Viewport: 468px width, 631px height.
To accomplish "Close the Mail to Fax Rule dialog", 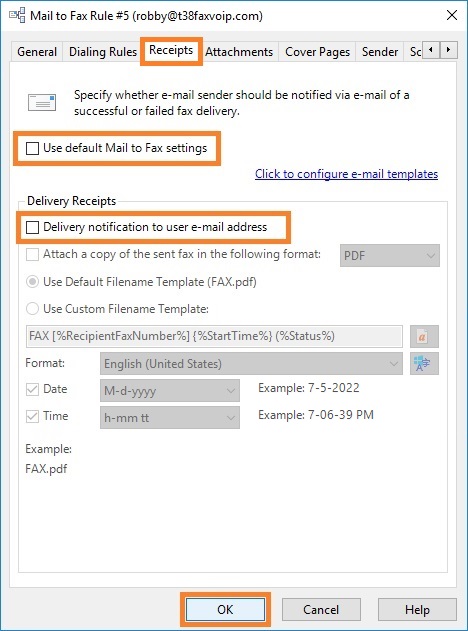I will point(452,16).
